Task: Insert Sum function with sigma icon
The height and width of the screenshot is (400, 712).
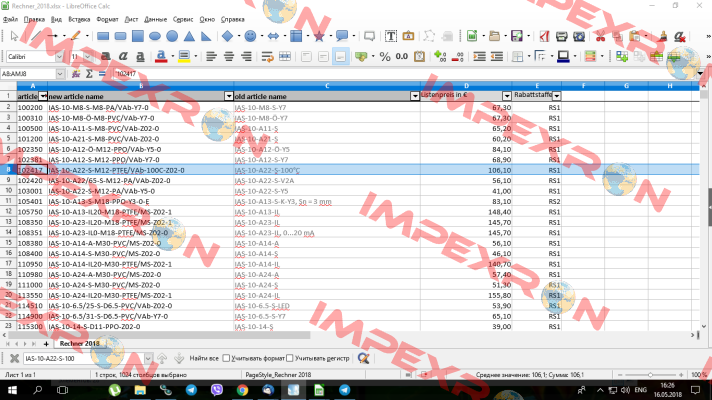Action: [89, 74]
